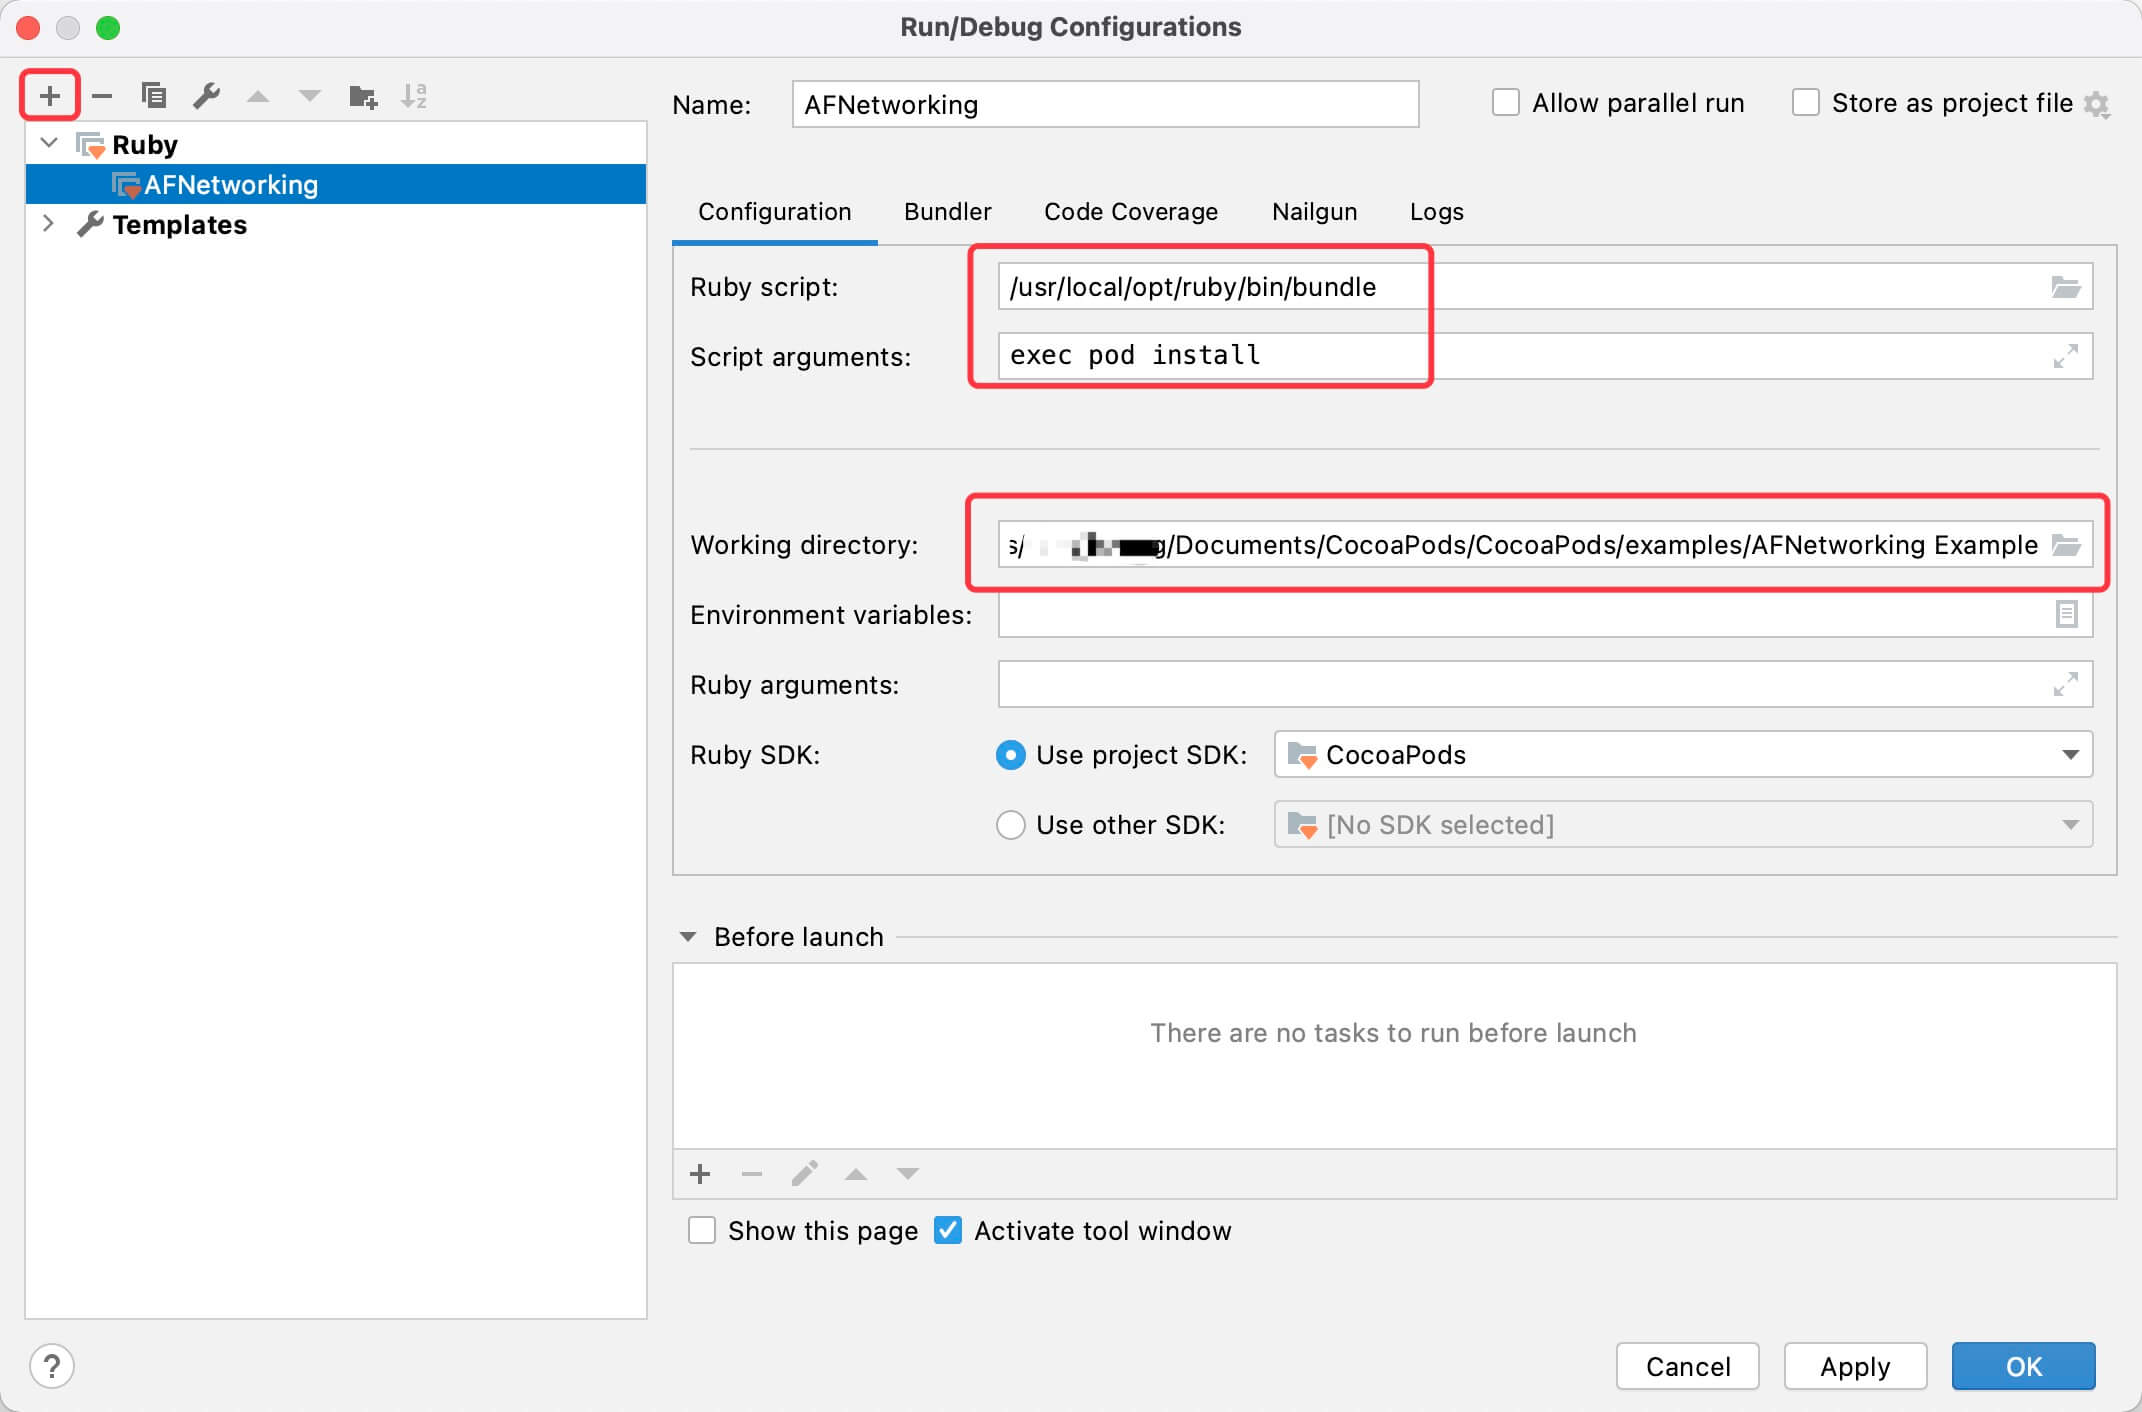Enable Allow parallel run checkbox
Image resolution: width=2142 pixels, height=1412 pixels.
click(x=1506, y=103)
